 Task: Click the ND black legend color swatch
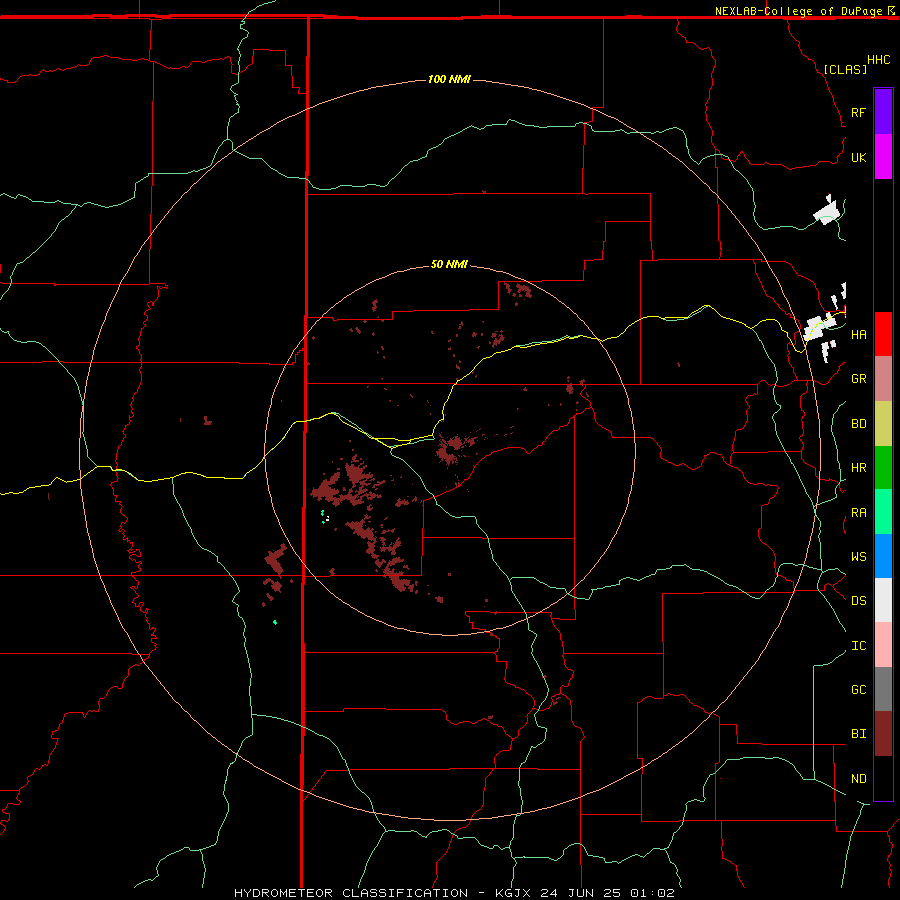pyautogui.click(x=883, y=778)
